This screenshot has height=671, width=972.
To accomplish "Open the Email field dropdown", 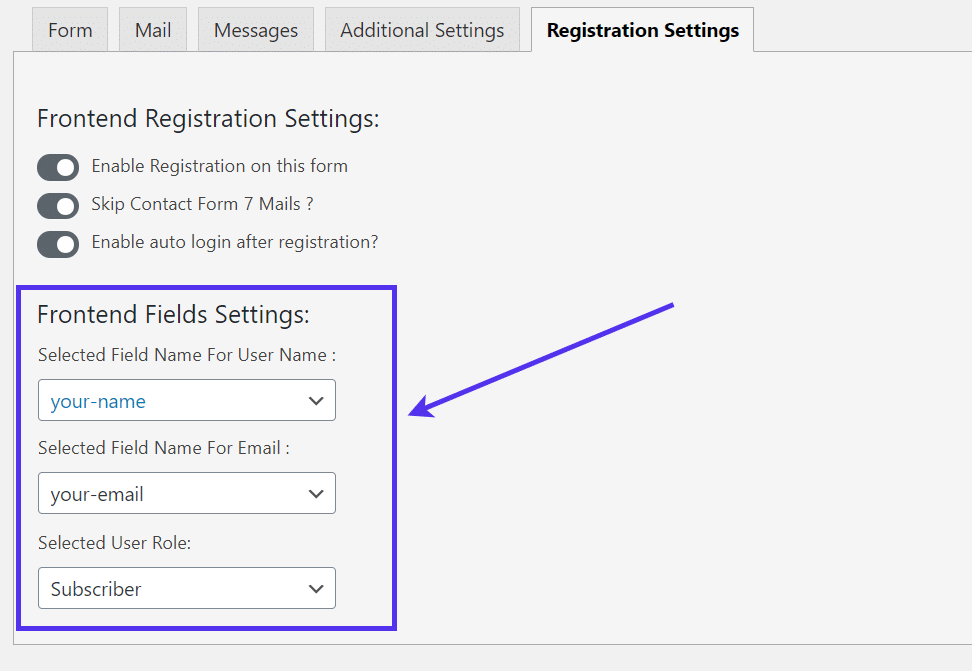I will 186,493.
